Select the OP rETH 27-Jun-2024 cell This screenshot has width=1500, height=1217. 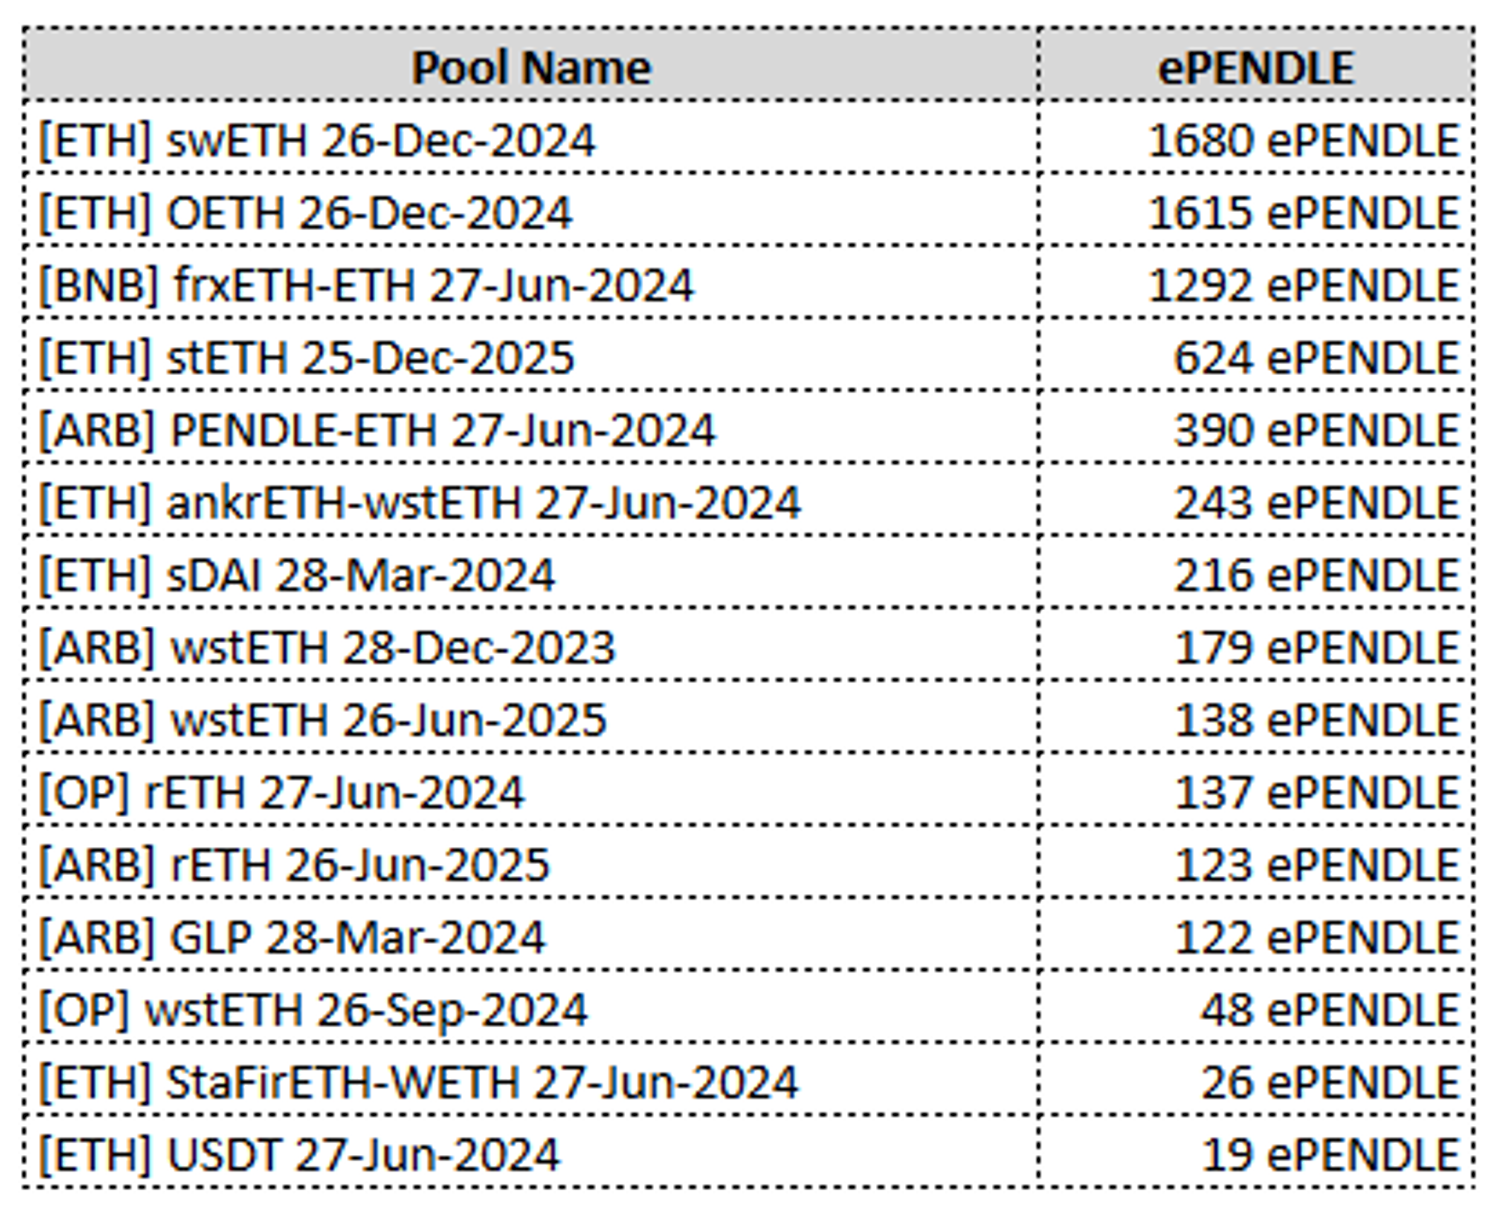pyautogui.click(x=281, y=793)
